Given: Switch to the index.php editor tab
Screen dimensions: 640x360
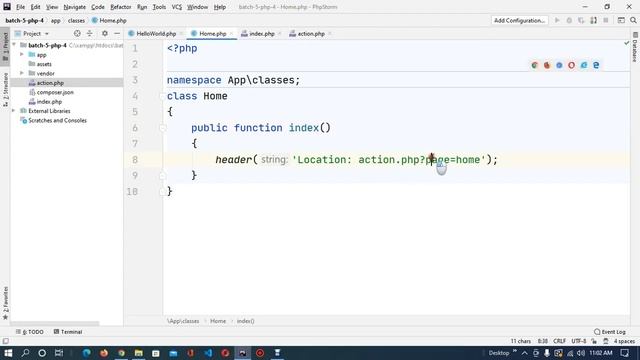Looking at the screenshot, I should [x=262, y=33].
